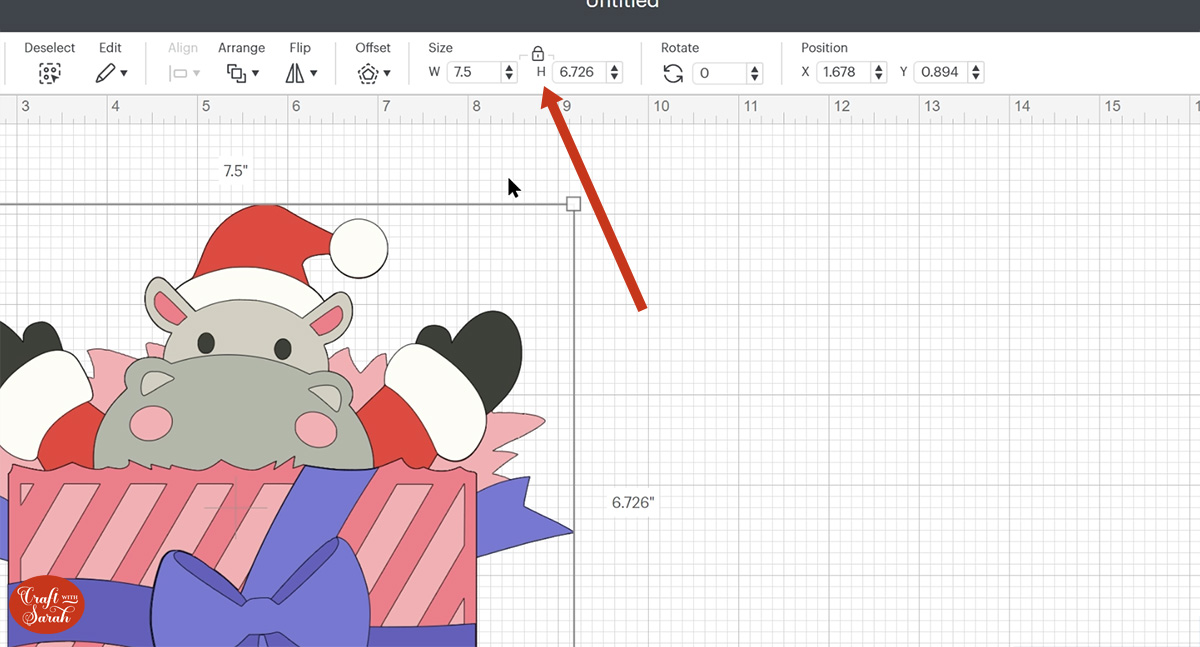Click the Position X input field
Viewport: 1200px width, 647px height.
pyautogui.click(x=844, y=72)
